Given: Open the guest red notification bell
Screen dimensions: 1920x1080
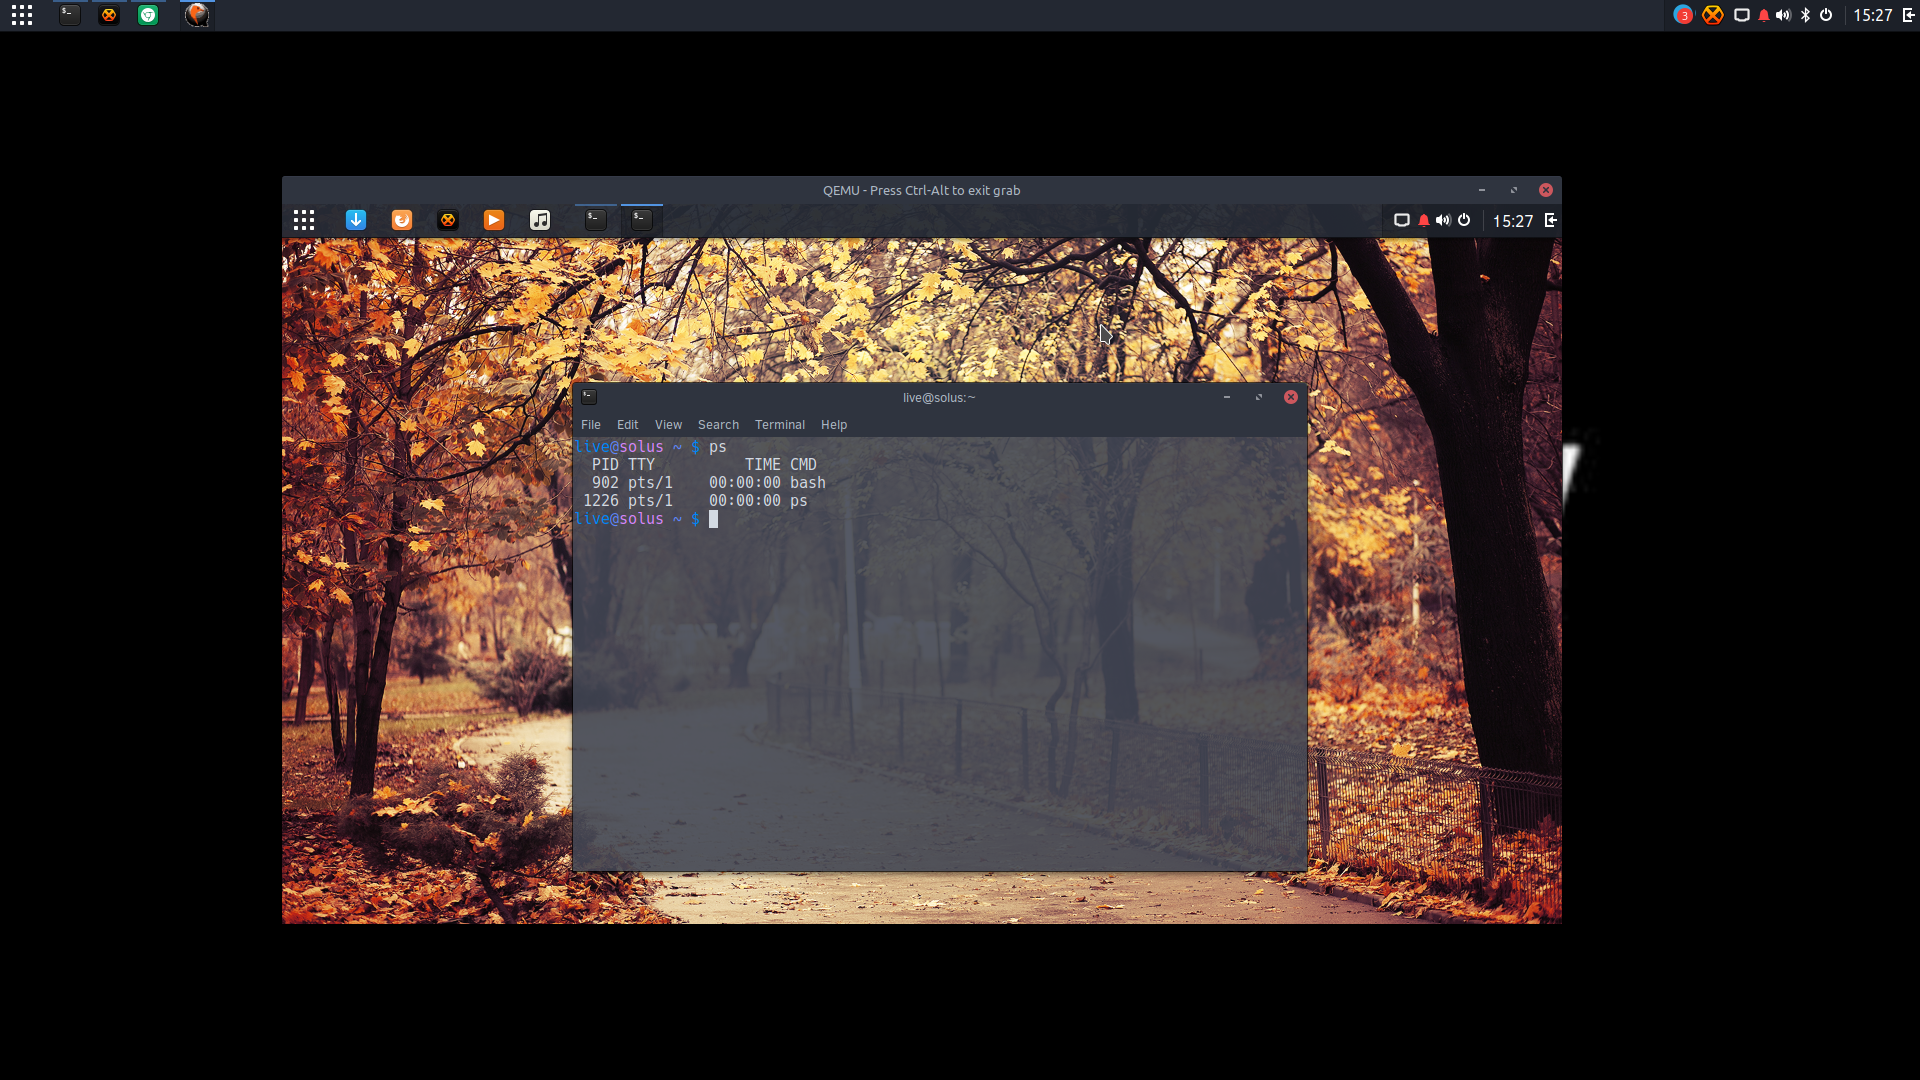Looking at the screenshot, I should 1424,220.
